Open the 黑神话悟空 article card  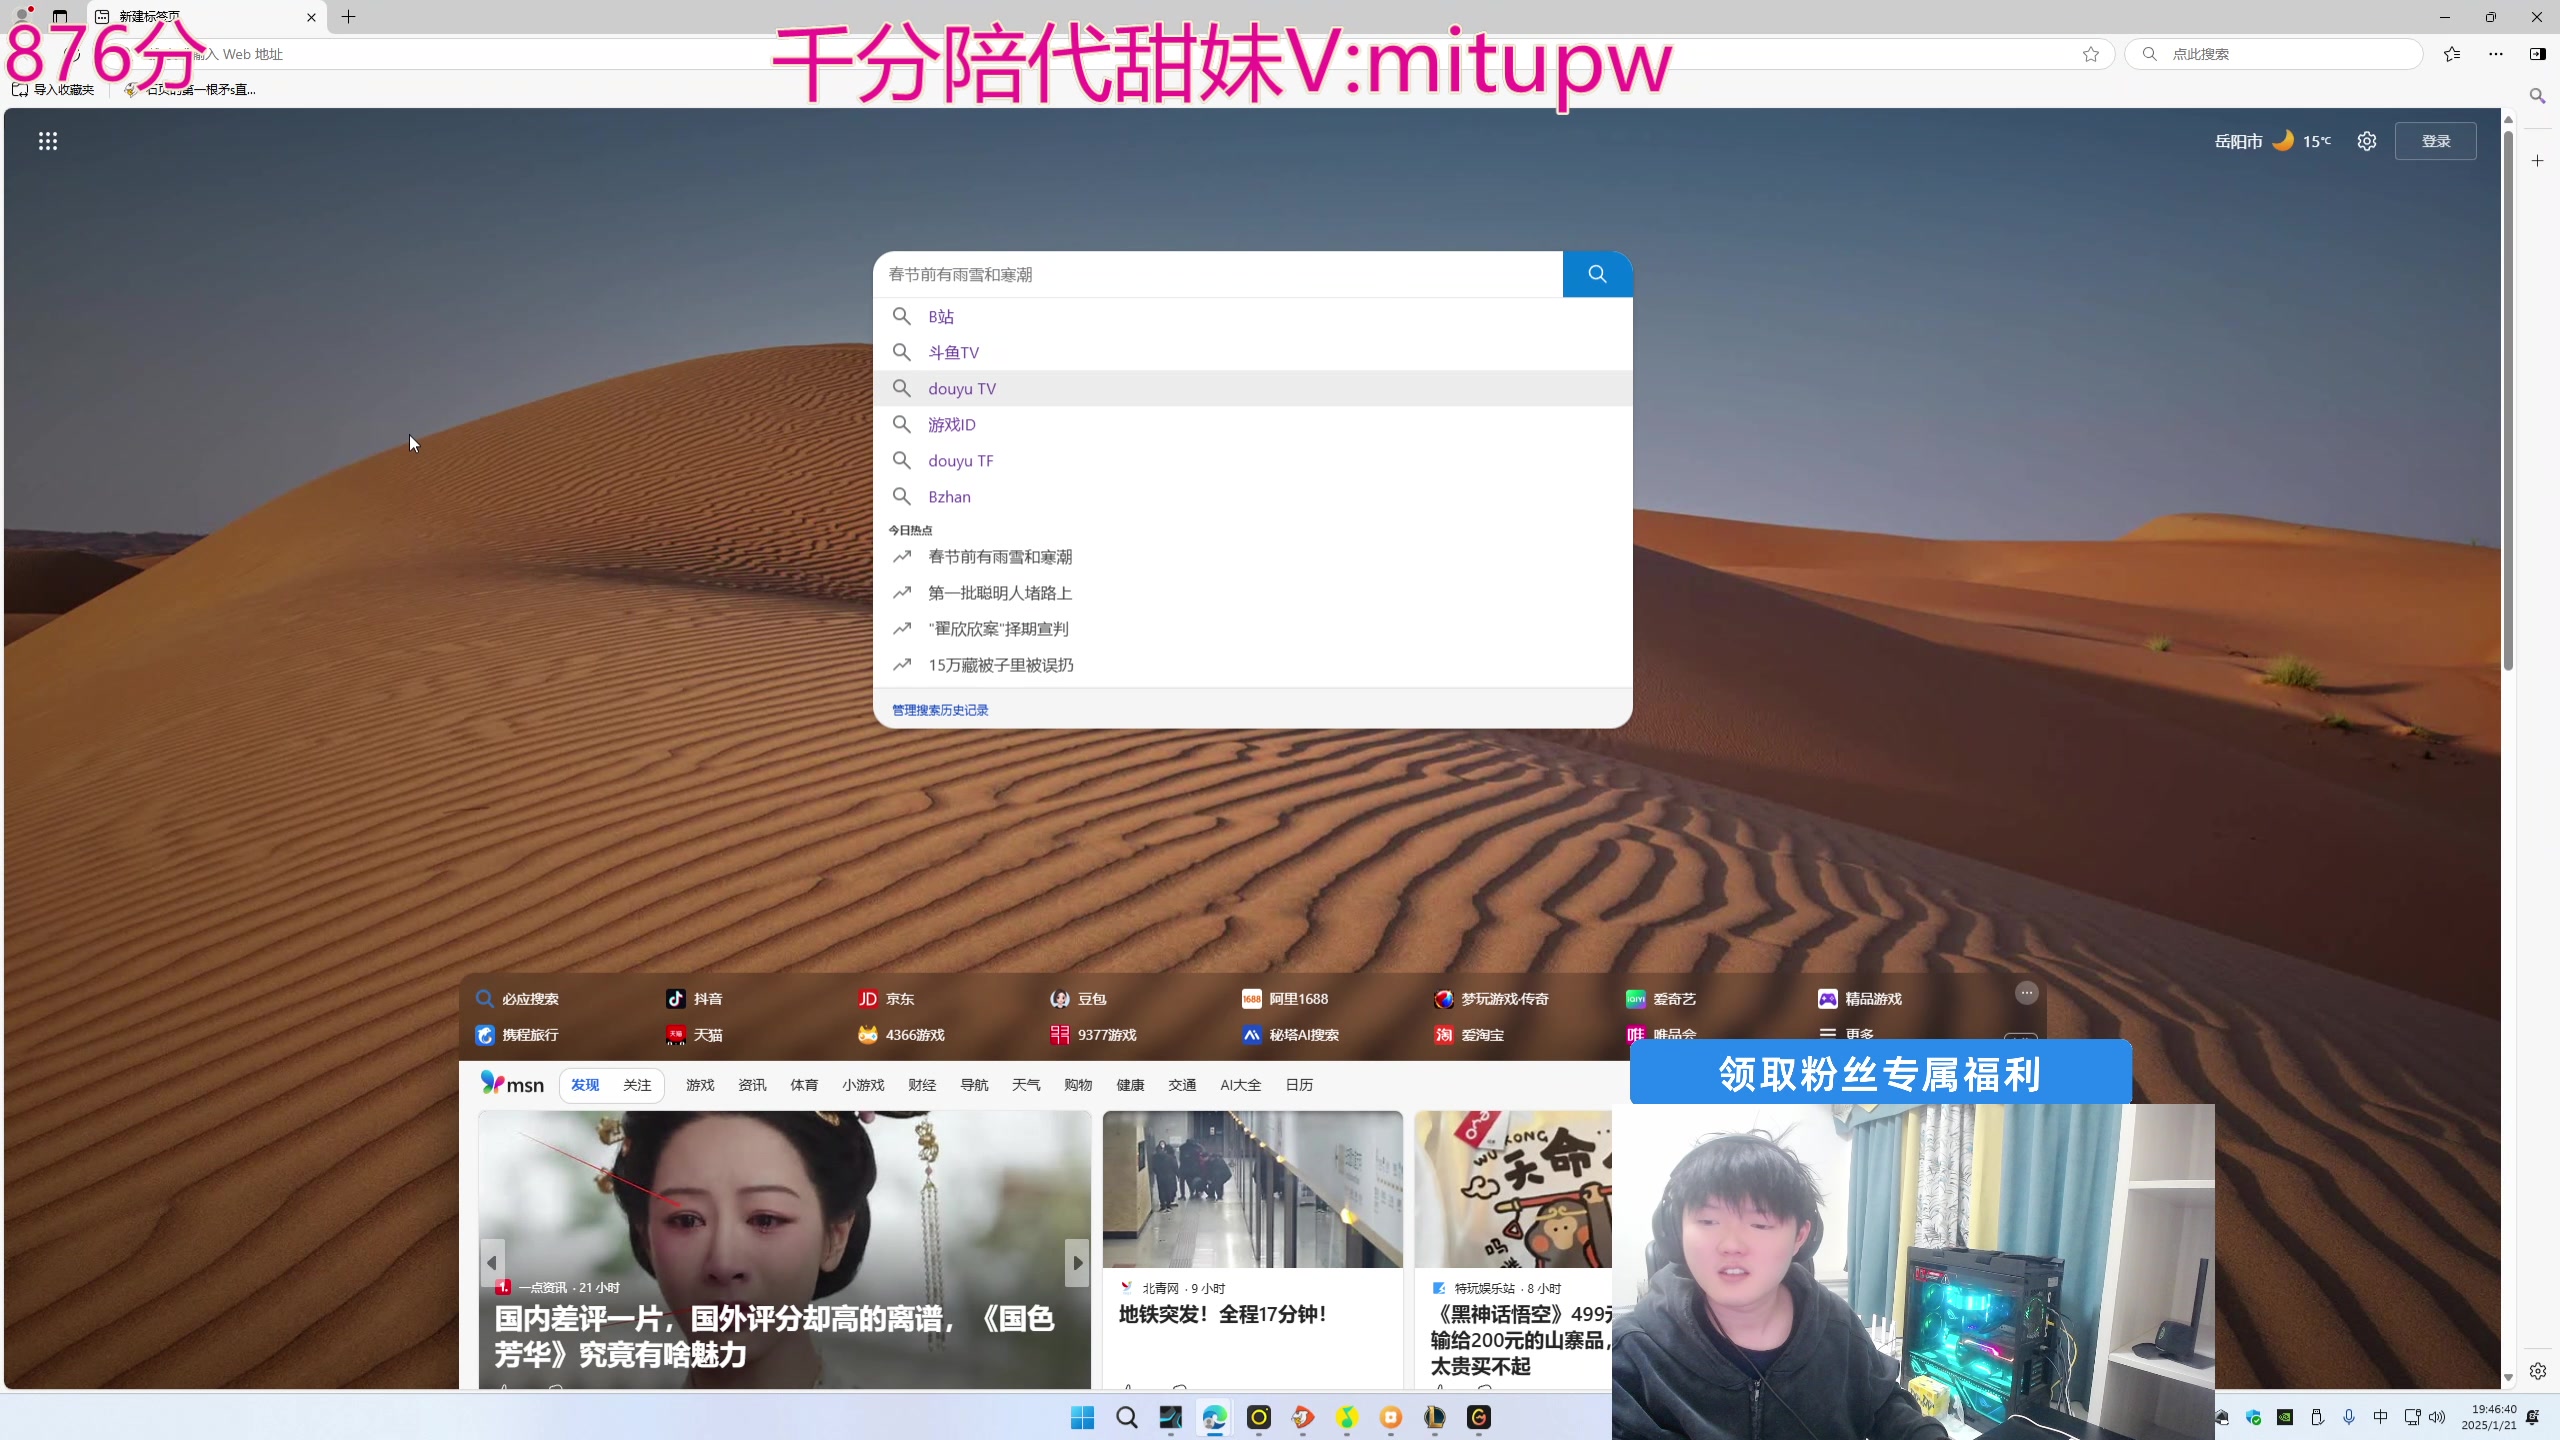pos(1513,1250)
